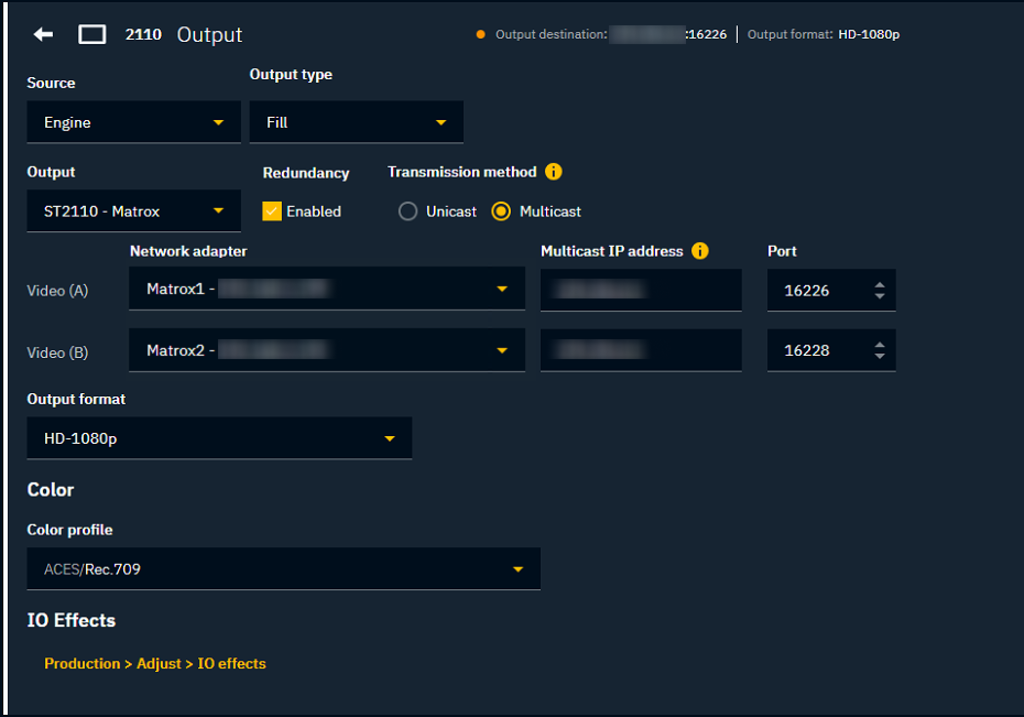Open Matrox2 network adapter dropdown
Screen dimensions: 1024x717
327,351
